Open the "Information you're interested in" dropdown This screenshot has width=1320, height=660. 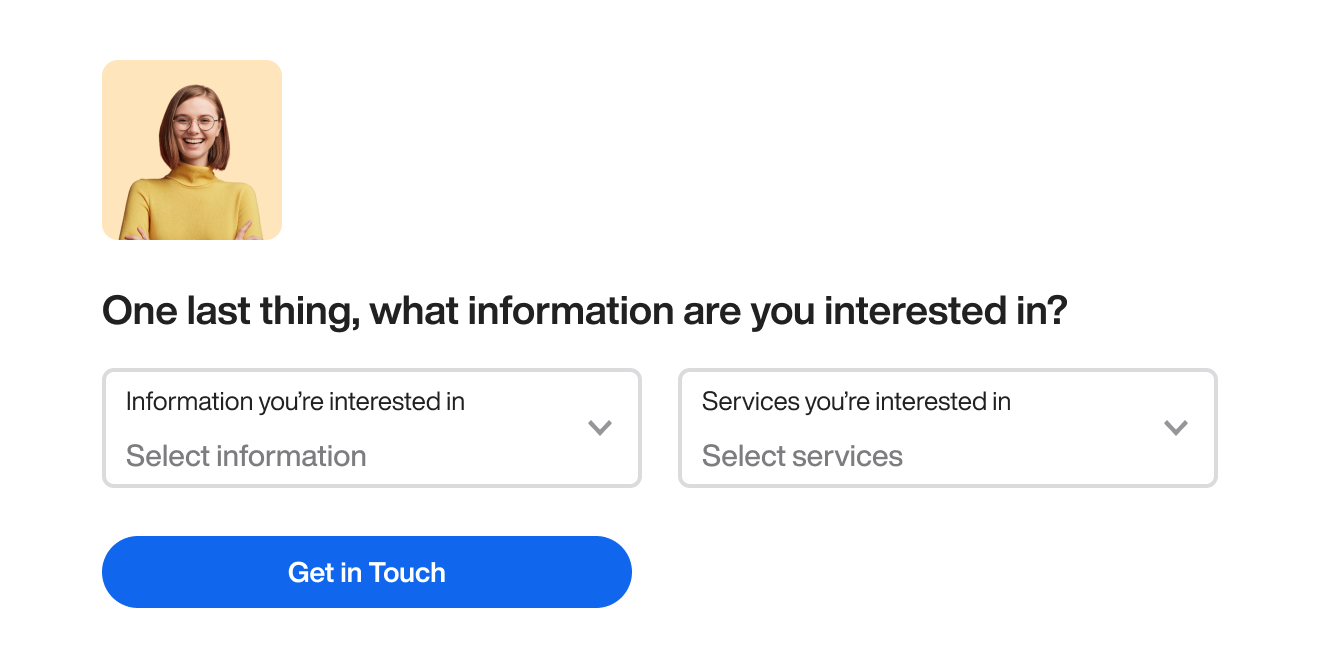pyautogui.click(x=371, y=428)
